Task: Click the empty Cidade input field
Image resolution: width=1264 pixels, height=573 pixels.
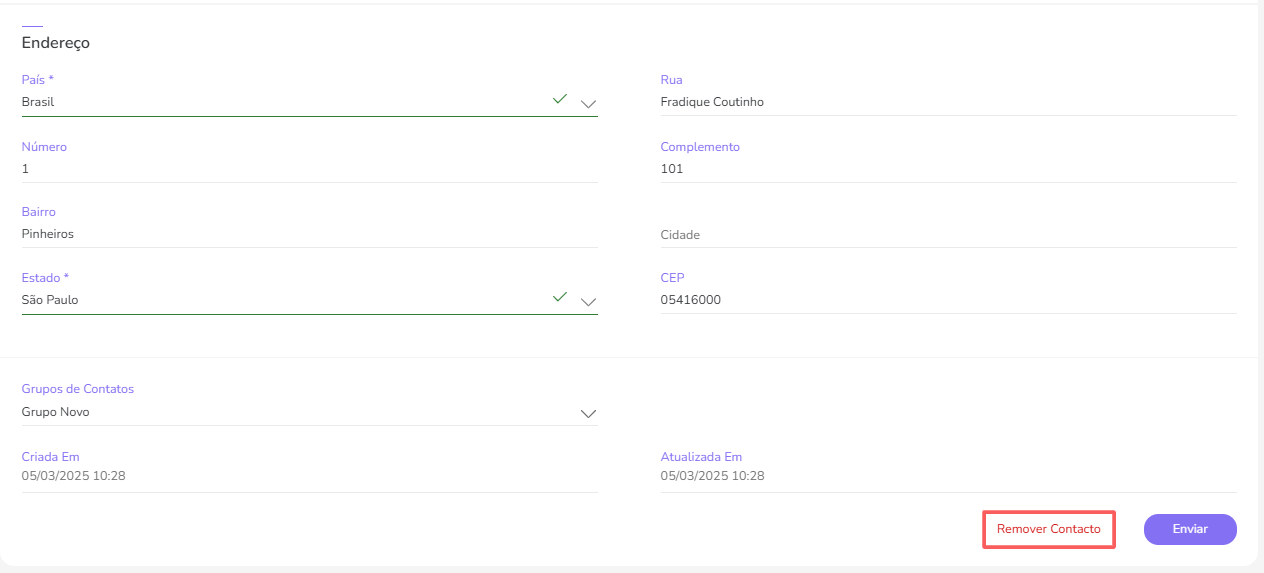Action: [x=947, y=235]
